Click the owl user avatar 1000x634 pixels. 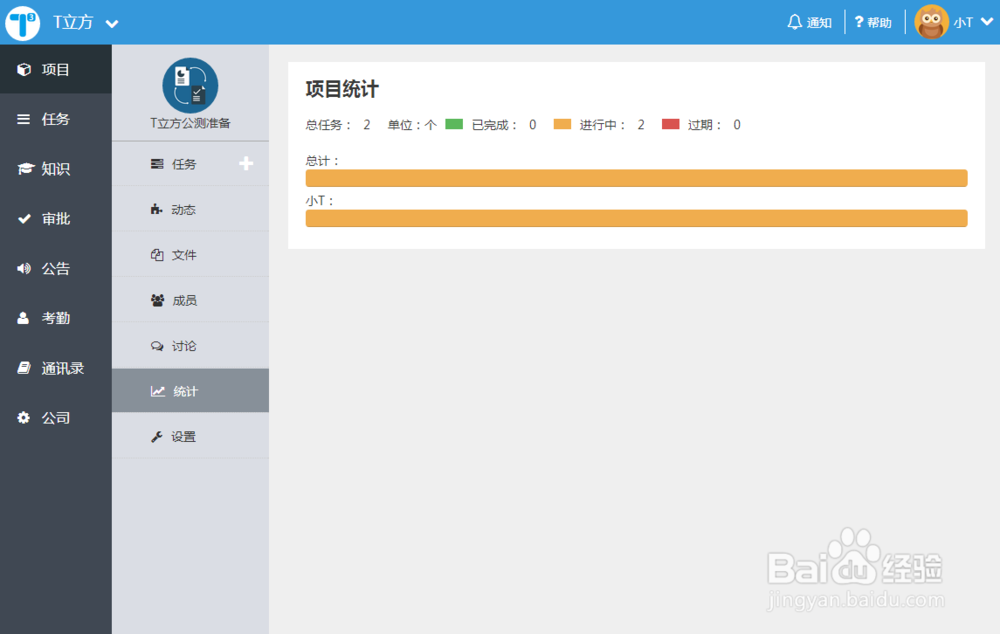[x=931, y=22]
